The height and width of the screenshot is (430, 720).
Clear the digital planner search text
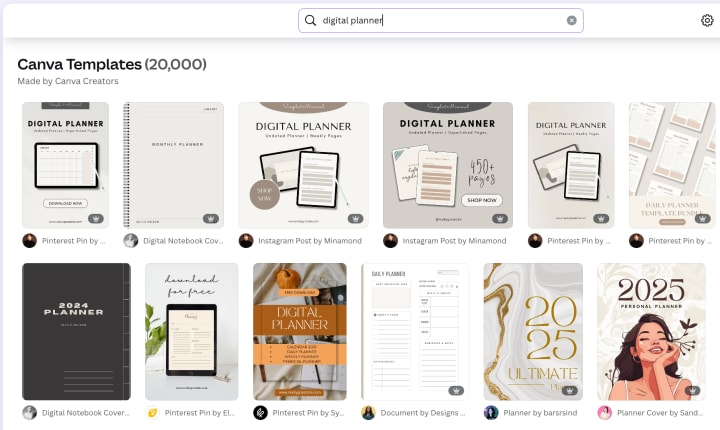click(x=571, y=20)
